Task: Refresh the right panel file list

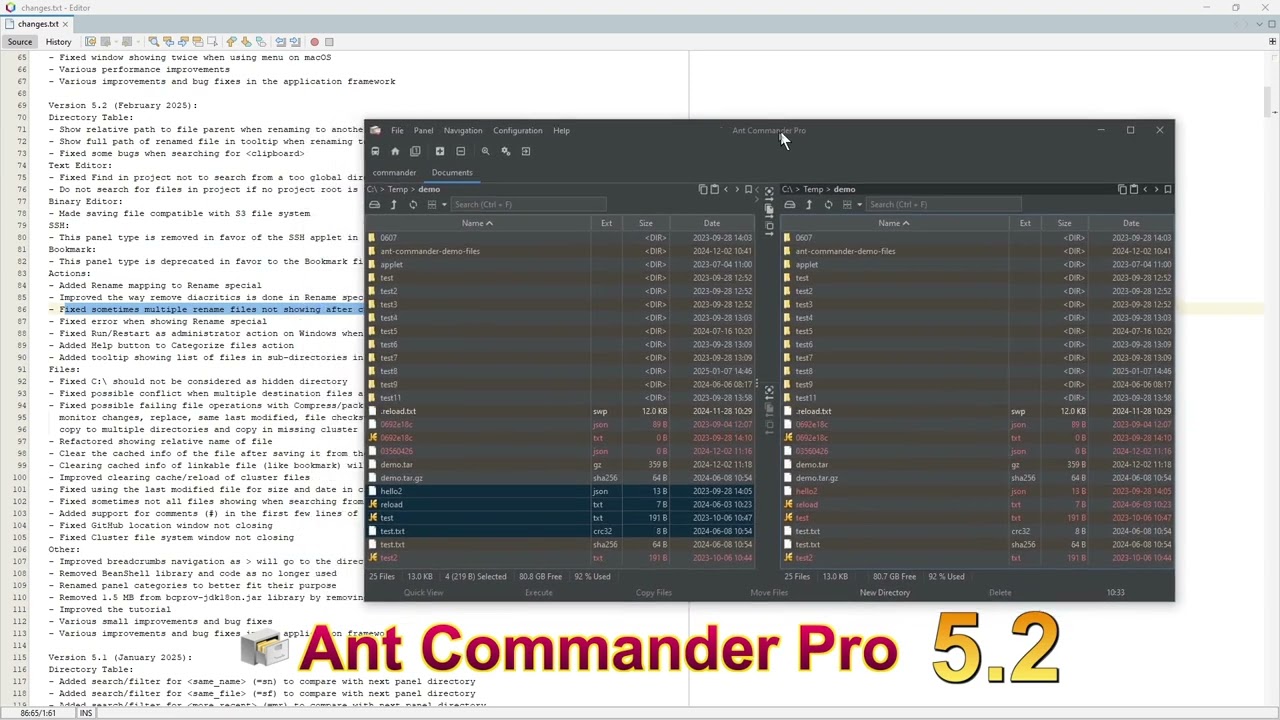Action: [x=828, y=204]
